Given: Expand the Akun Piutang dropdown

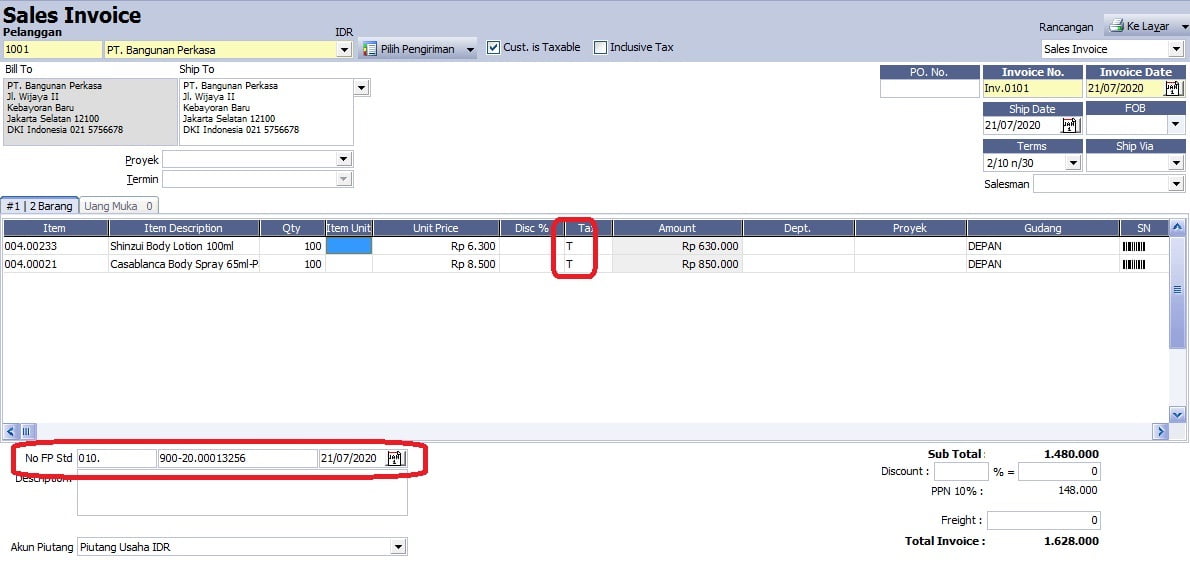Looking at the screenshot, I should pyautogui.click(x=399, y=547).
